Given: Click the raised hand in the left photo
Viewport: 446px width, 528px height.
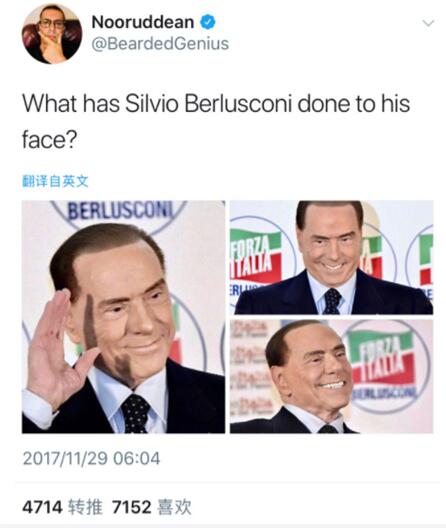Looking at the screenshot, I should (56, 347).
